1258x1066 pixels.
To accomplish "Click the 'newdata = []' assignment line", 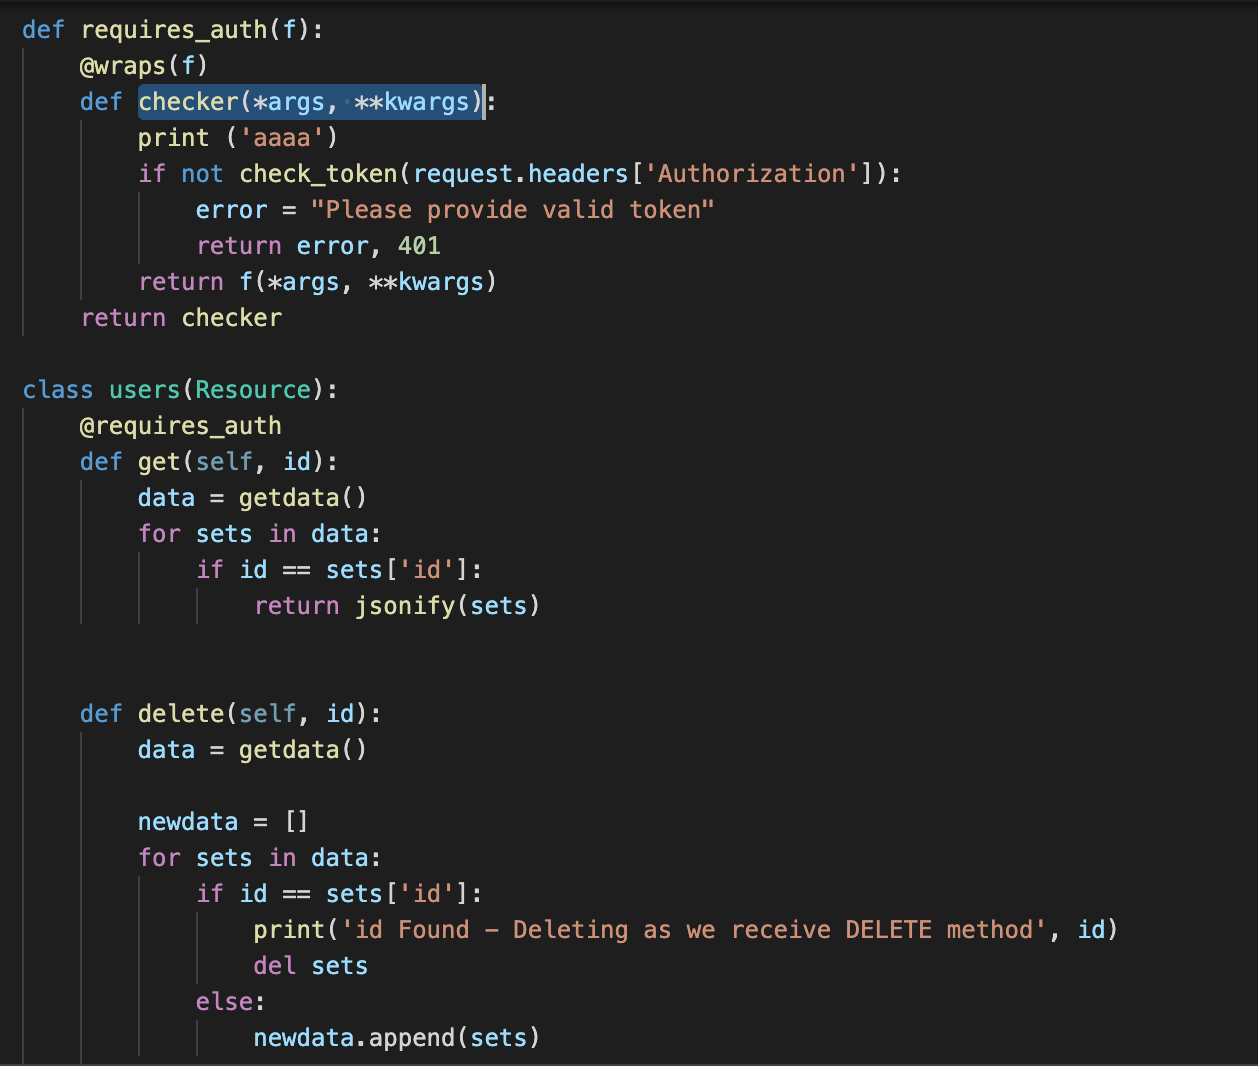I will (x=224, y=822).
